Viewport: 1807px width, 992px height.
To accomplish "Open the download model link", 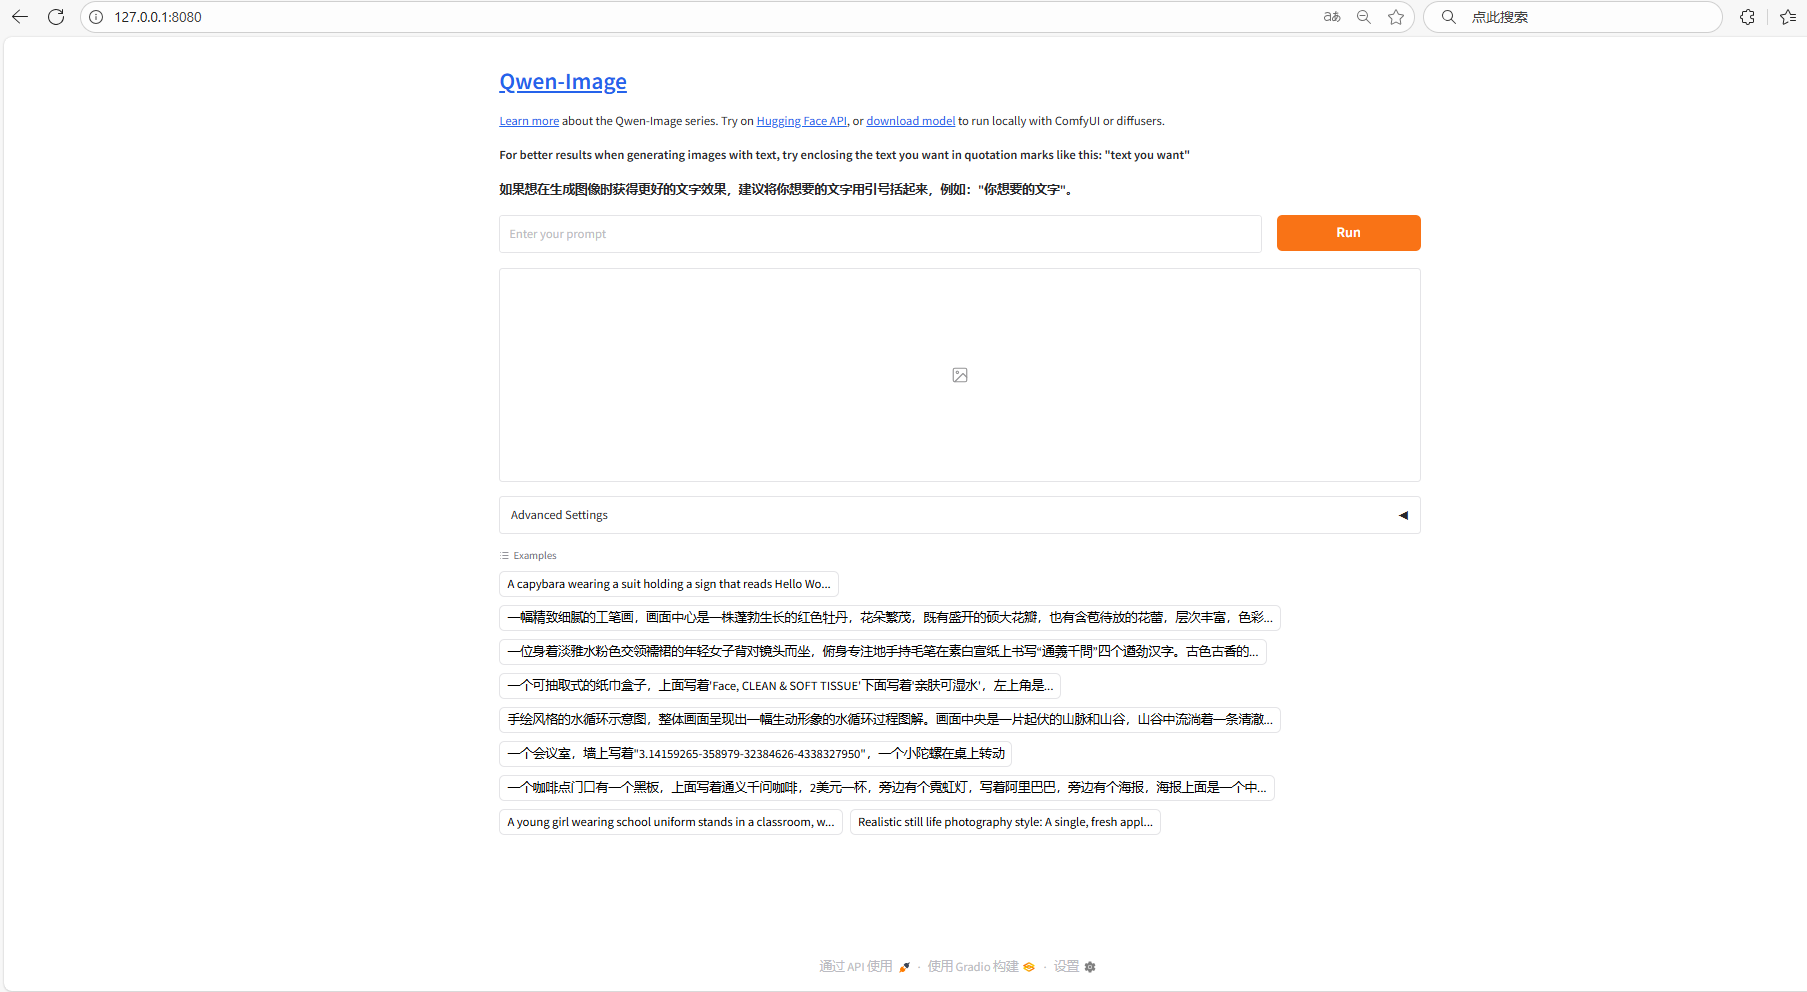I will [x=909, y=120].
